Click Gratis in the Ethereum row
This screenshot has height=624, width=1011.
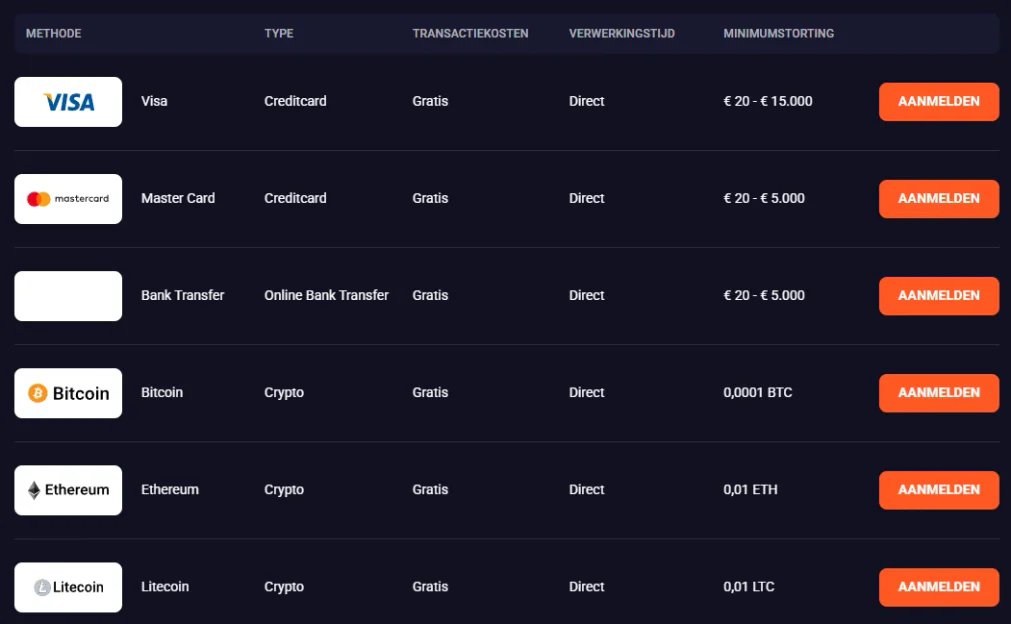(x=430, y=489)
